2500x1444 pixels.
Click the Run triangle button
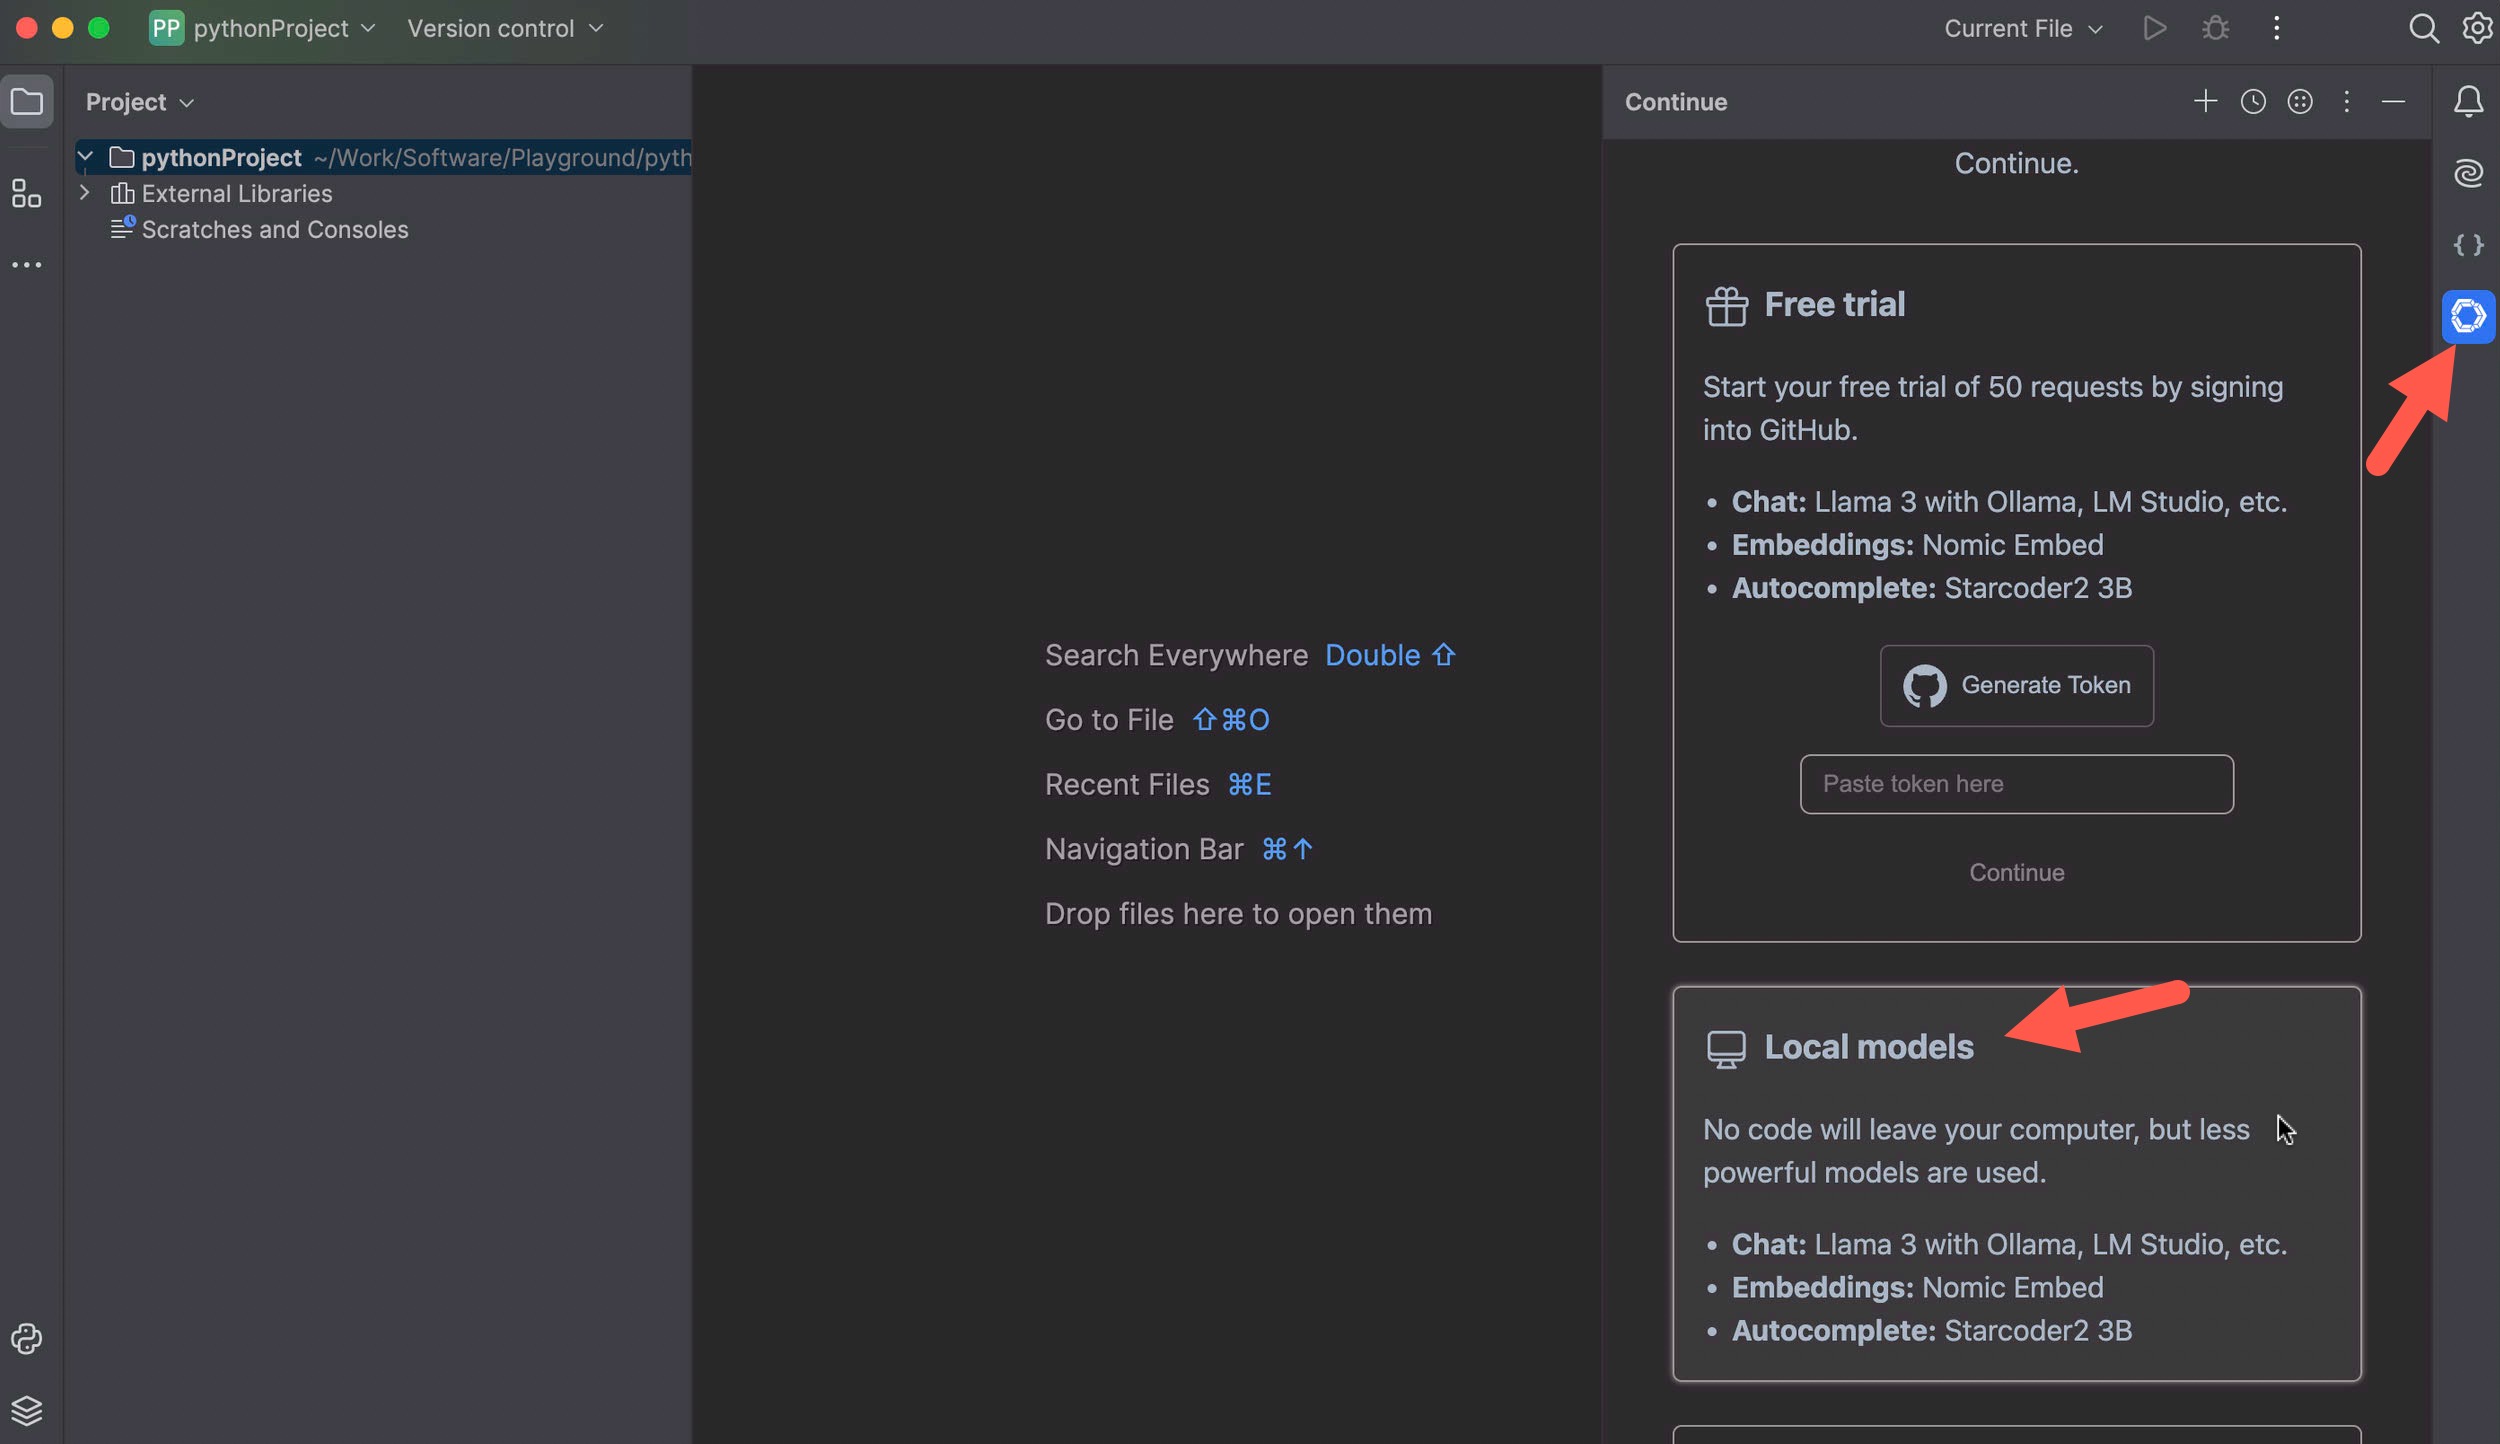click(x=2155, y=28)
